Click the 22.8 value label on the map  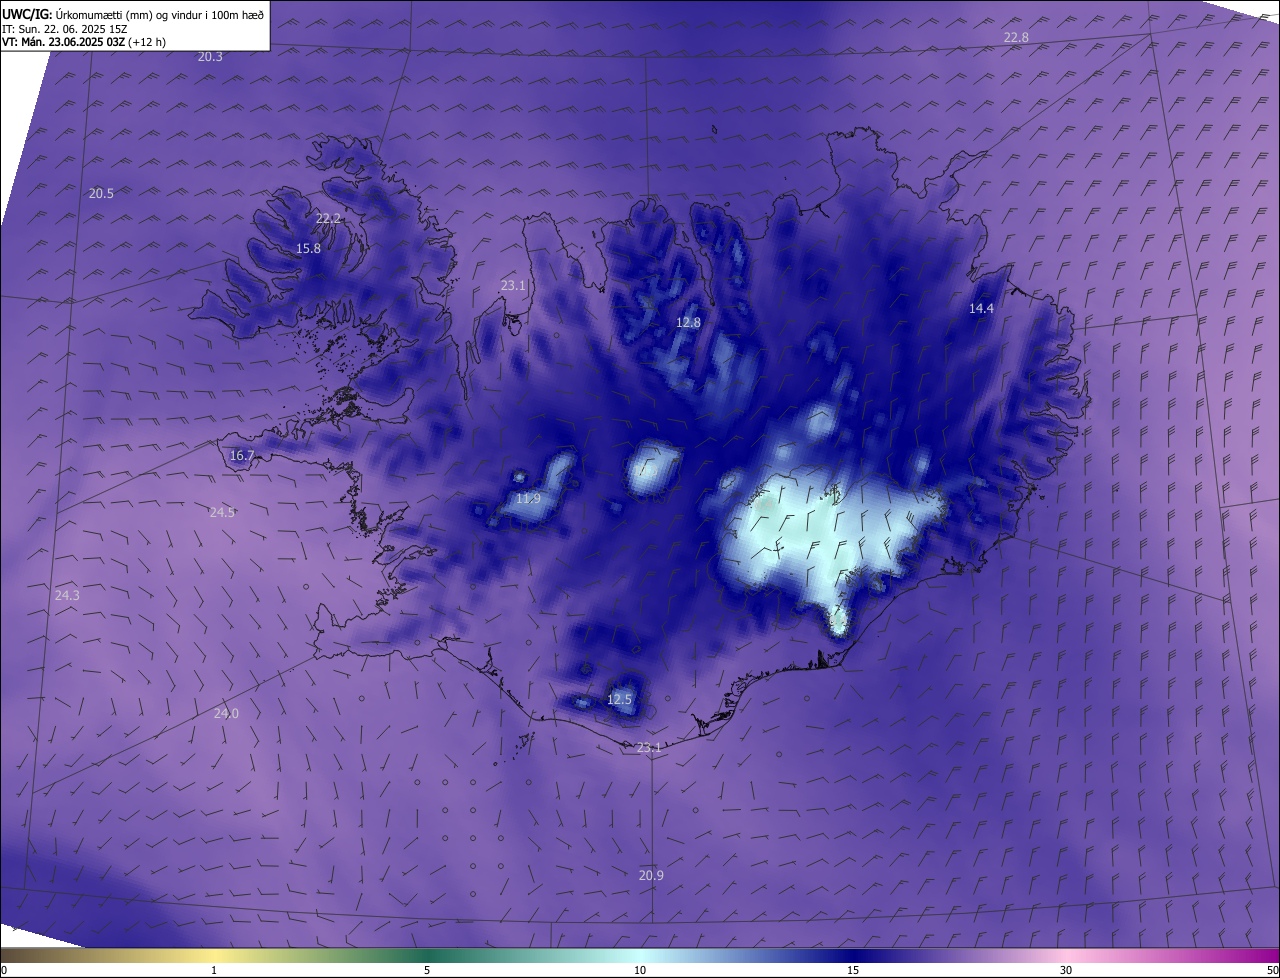click(x=1016, y=37)
